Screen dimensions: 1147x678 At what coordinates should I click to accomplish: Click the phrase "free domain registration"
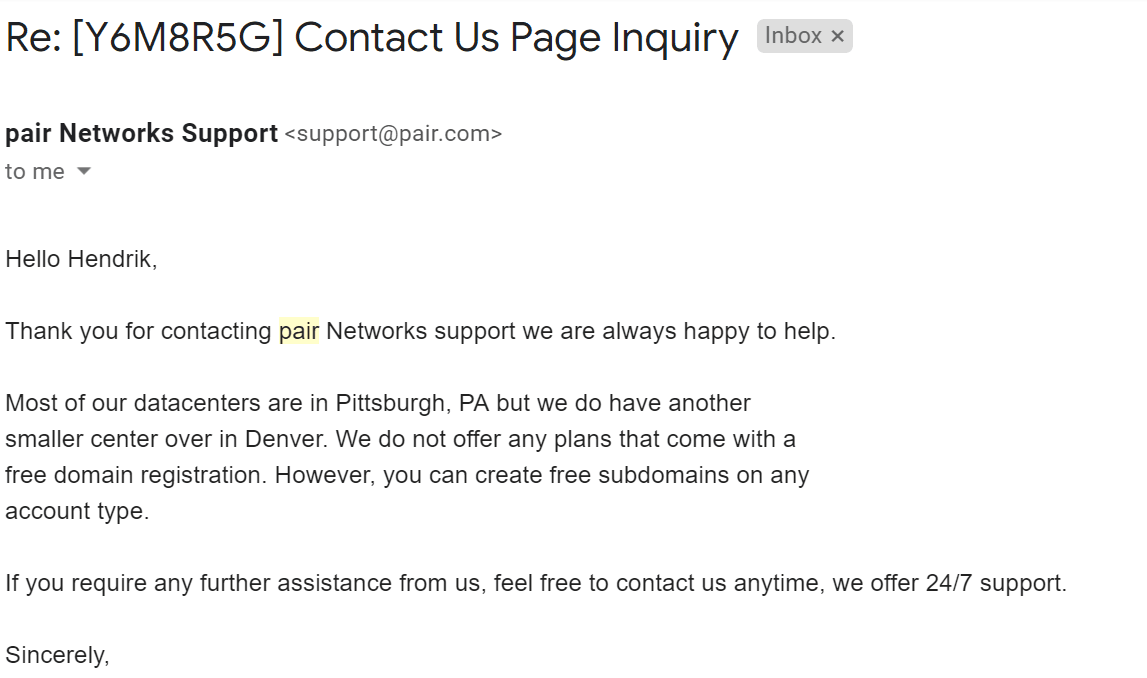[x=136, y=475]
